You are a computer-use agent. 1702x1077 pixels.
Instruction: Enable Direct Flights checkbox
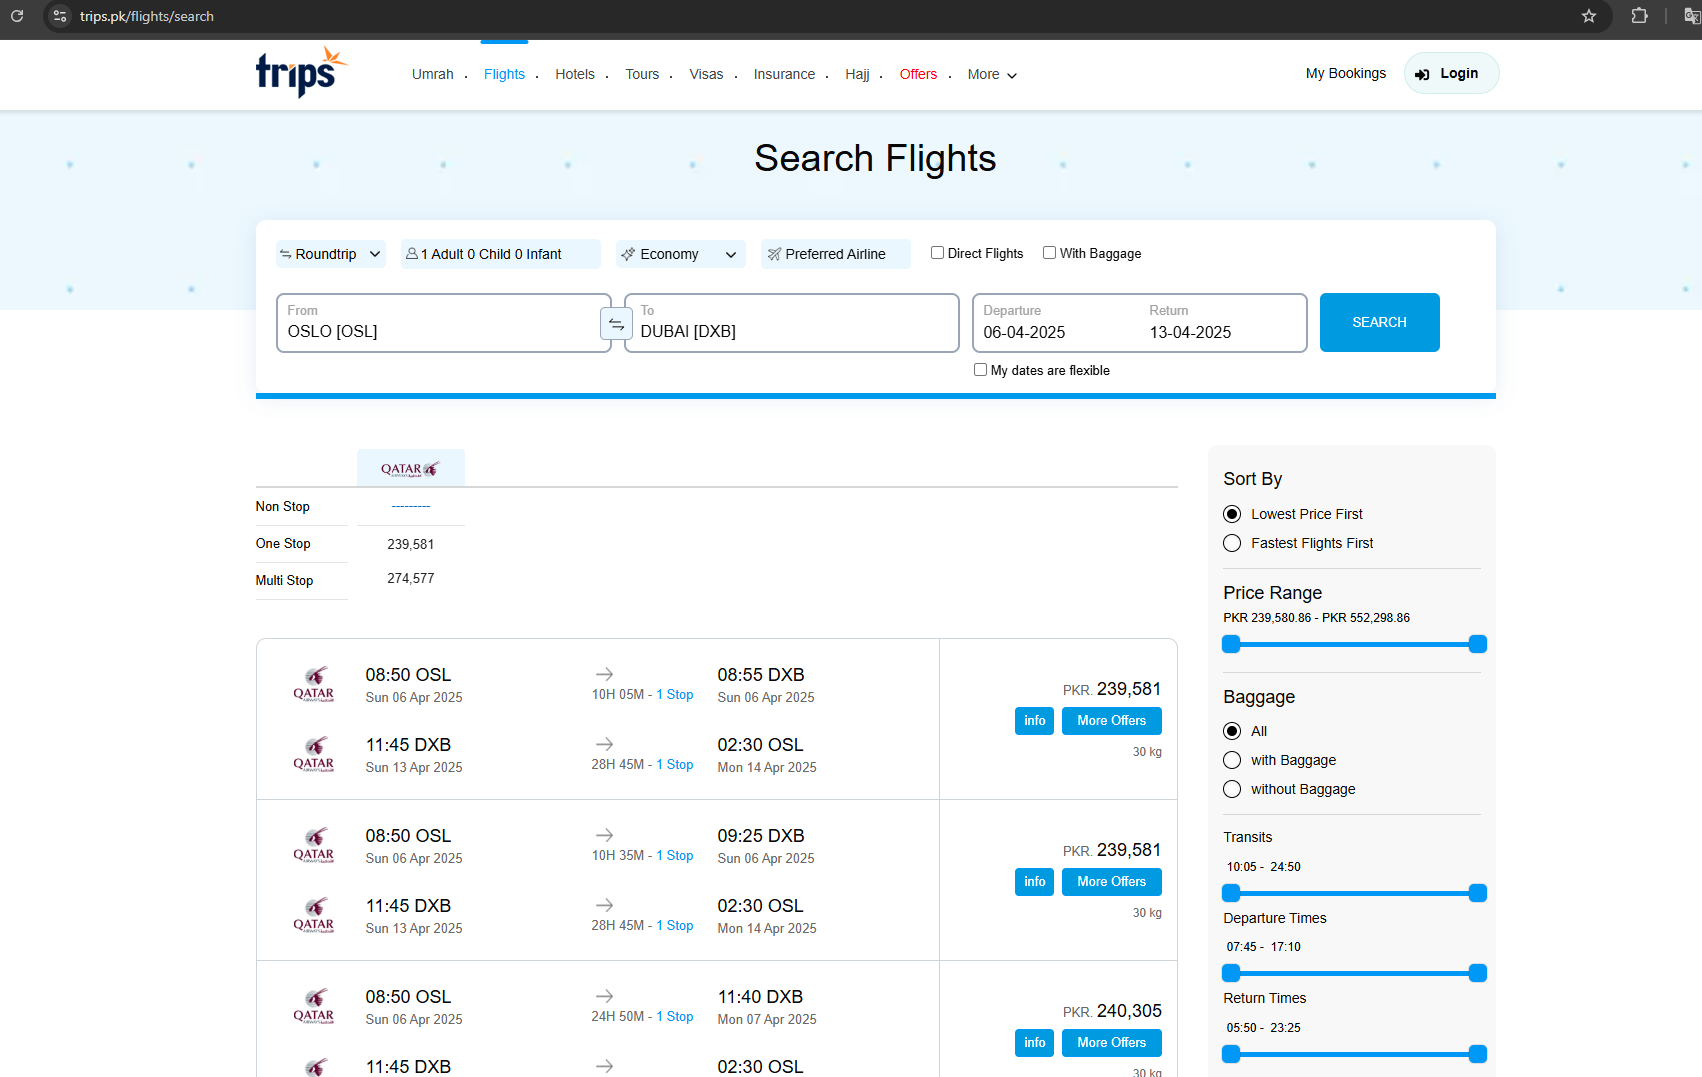pos(937,253)
